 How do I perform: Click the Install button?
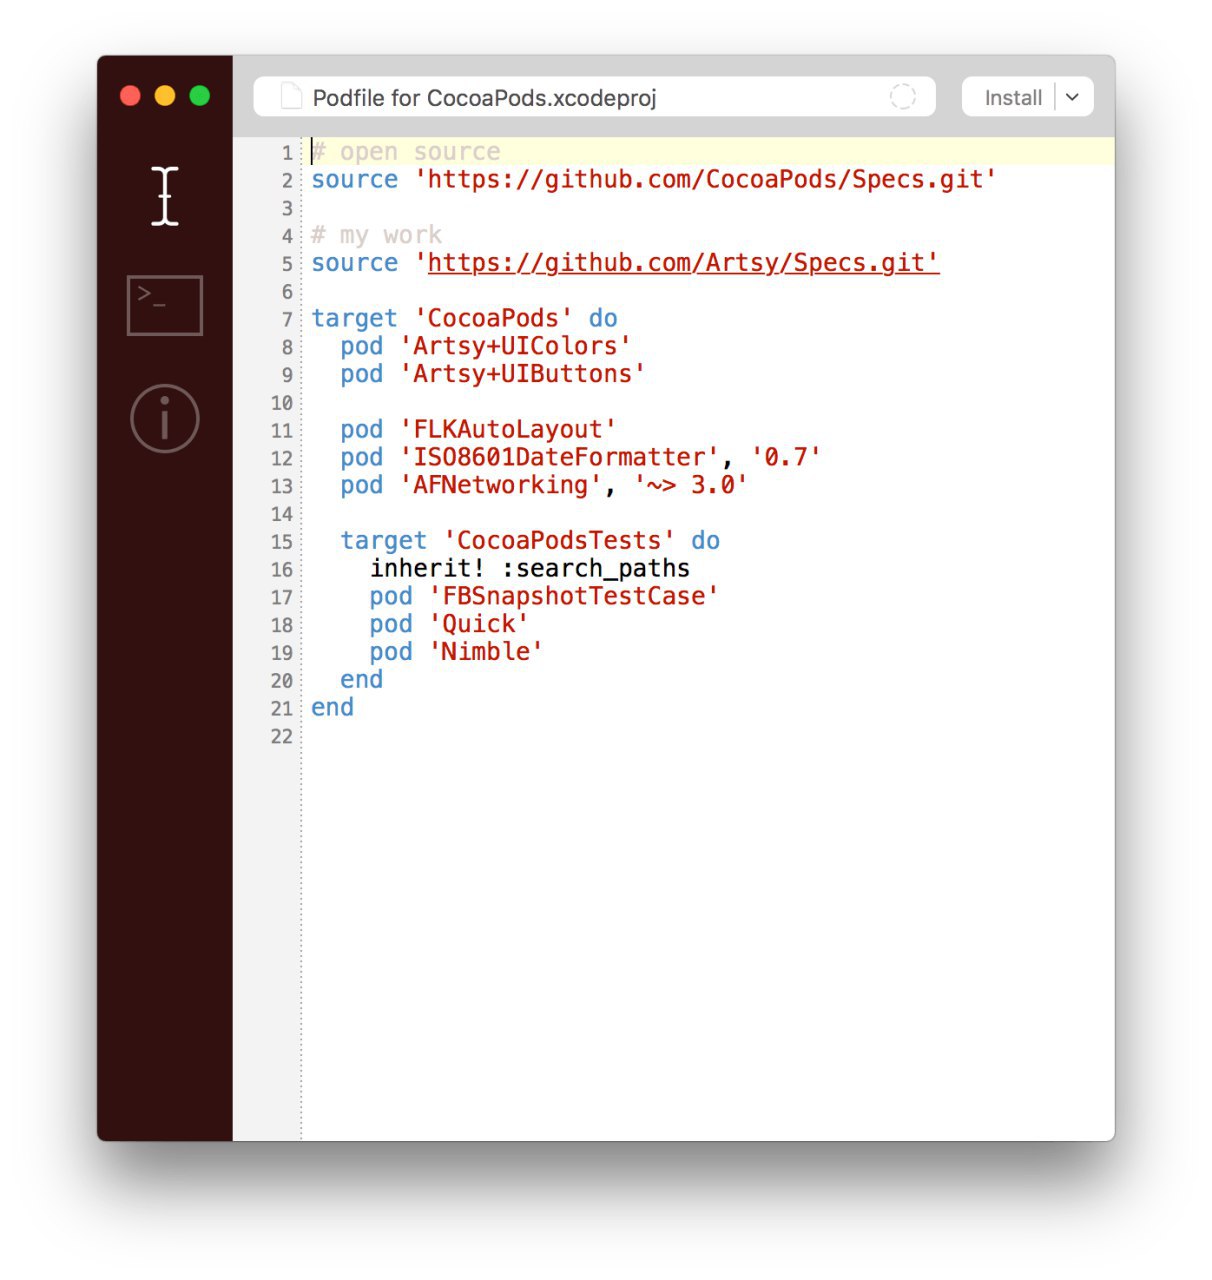coord(1012,98)
